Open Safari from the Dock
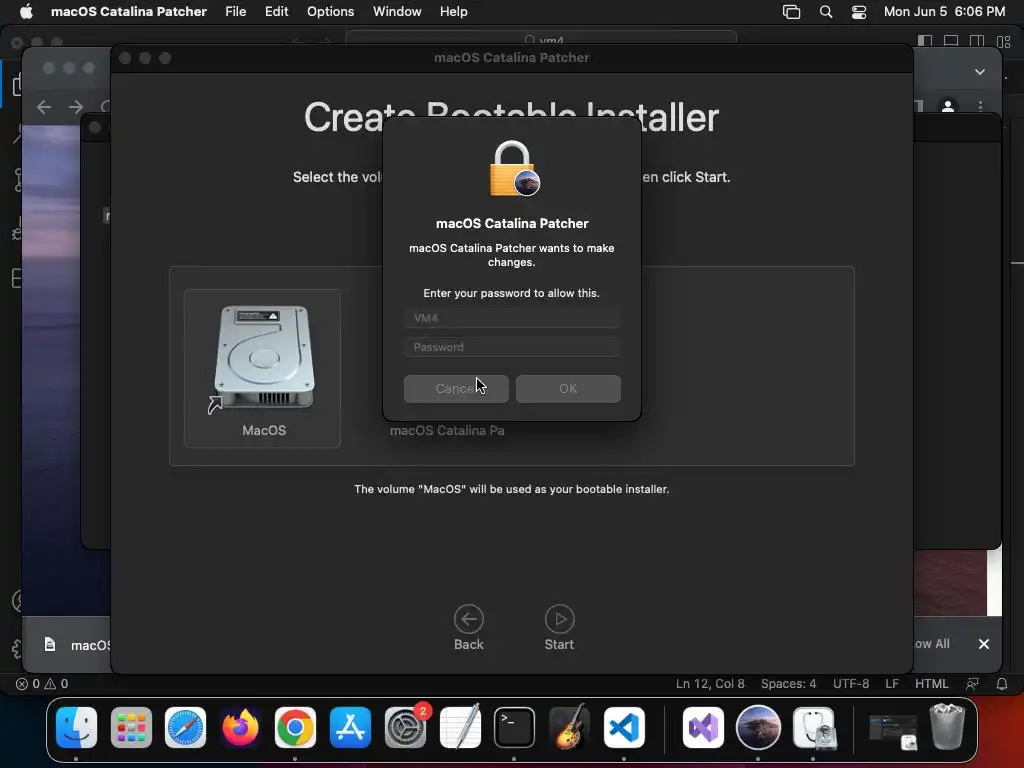Image resolution: width=1024 pixels, height=768 pixels. pyautogui.click(x=185, y=727)
